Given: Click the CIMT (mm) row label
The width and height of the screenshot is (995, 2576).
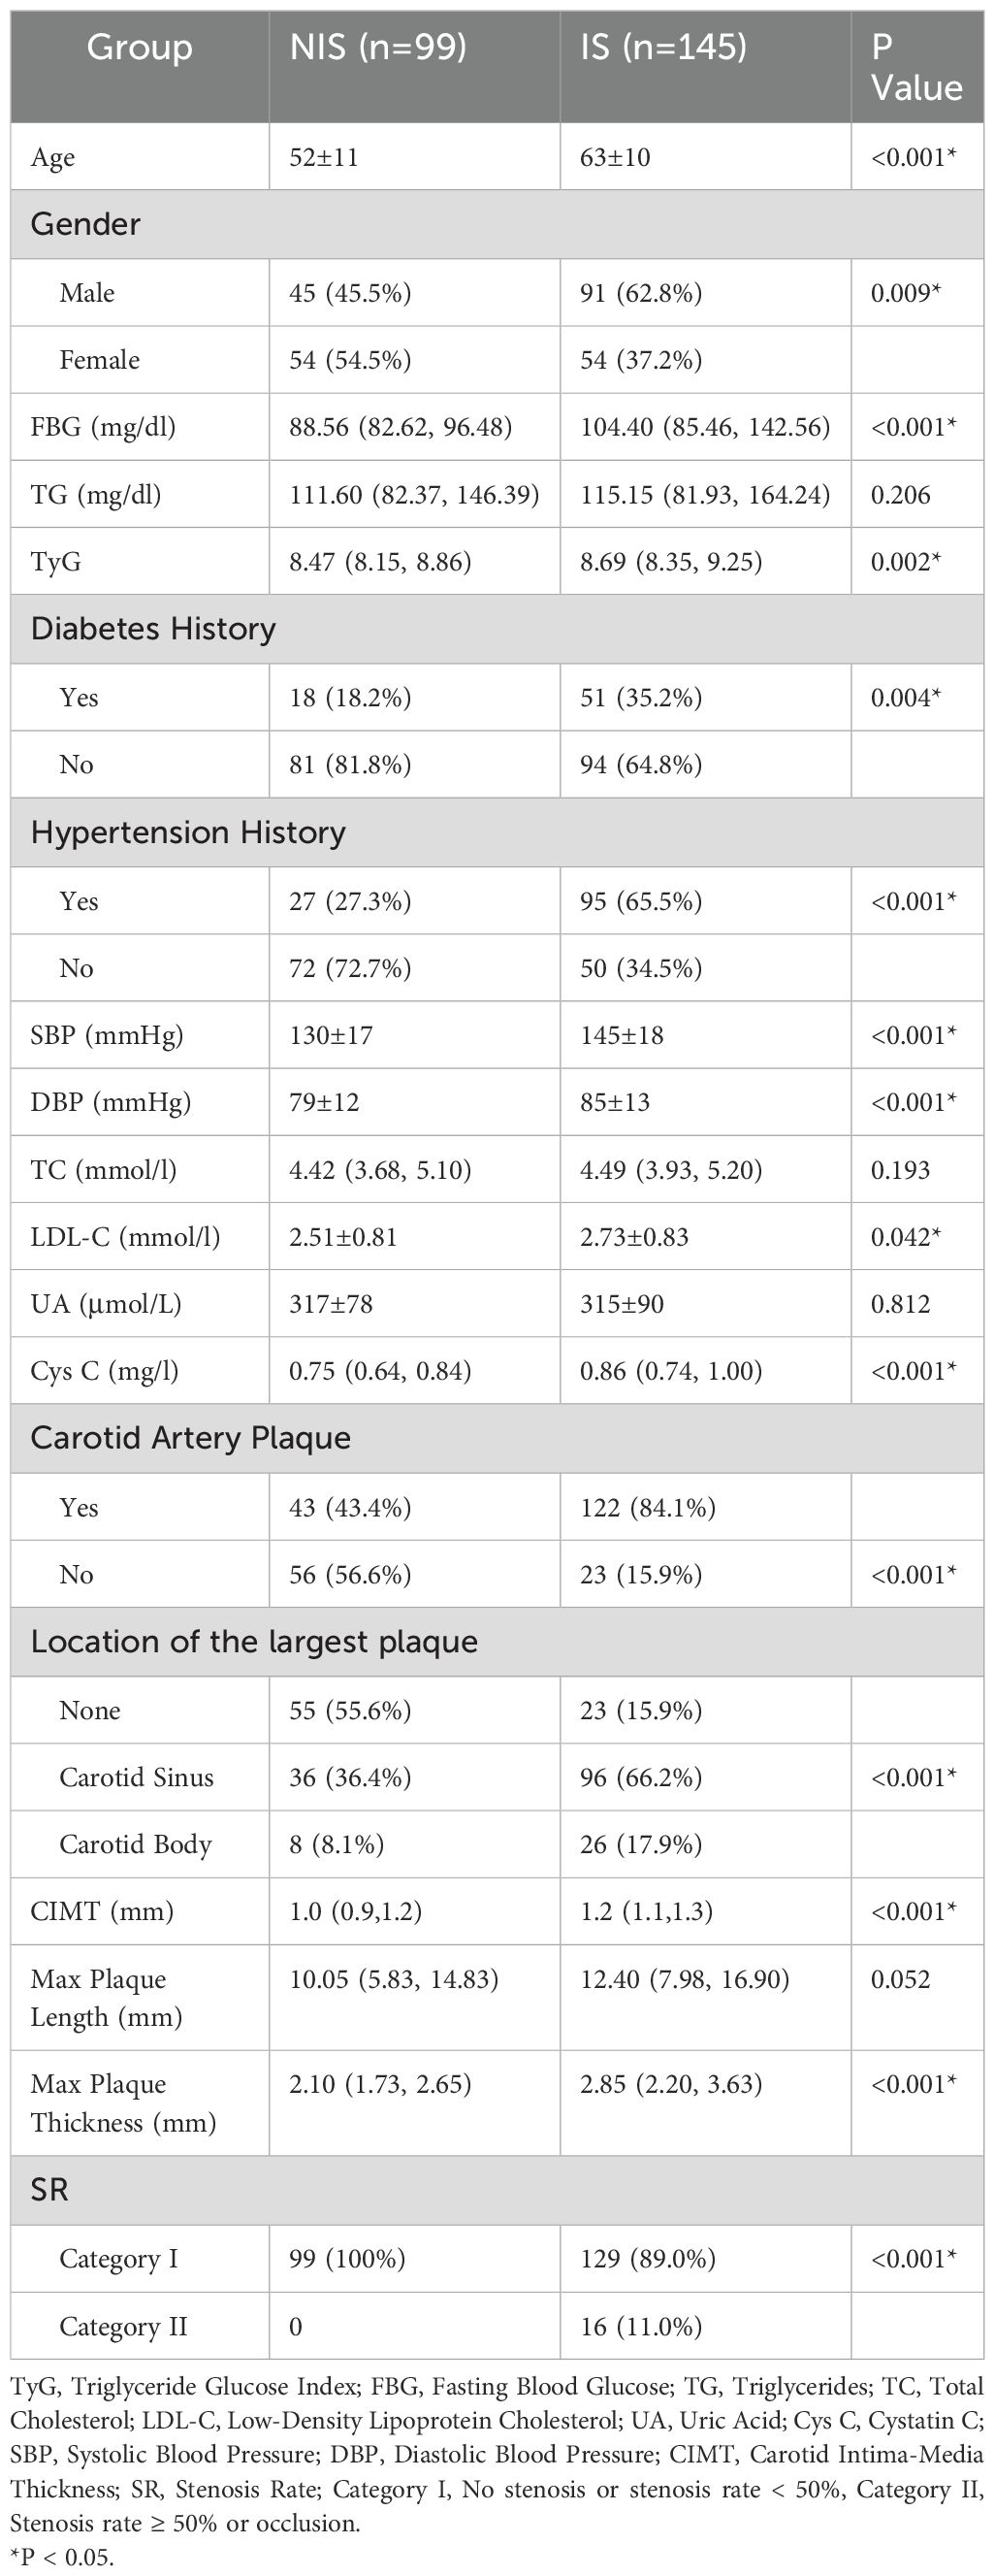Looking at the screenshot, I should [x=102, y=1911].
